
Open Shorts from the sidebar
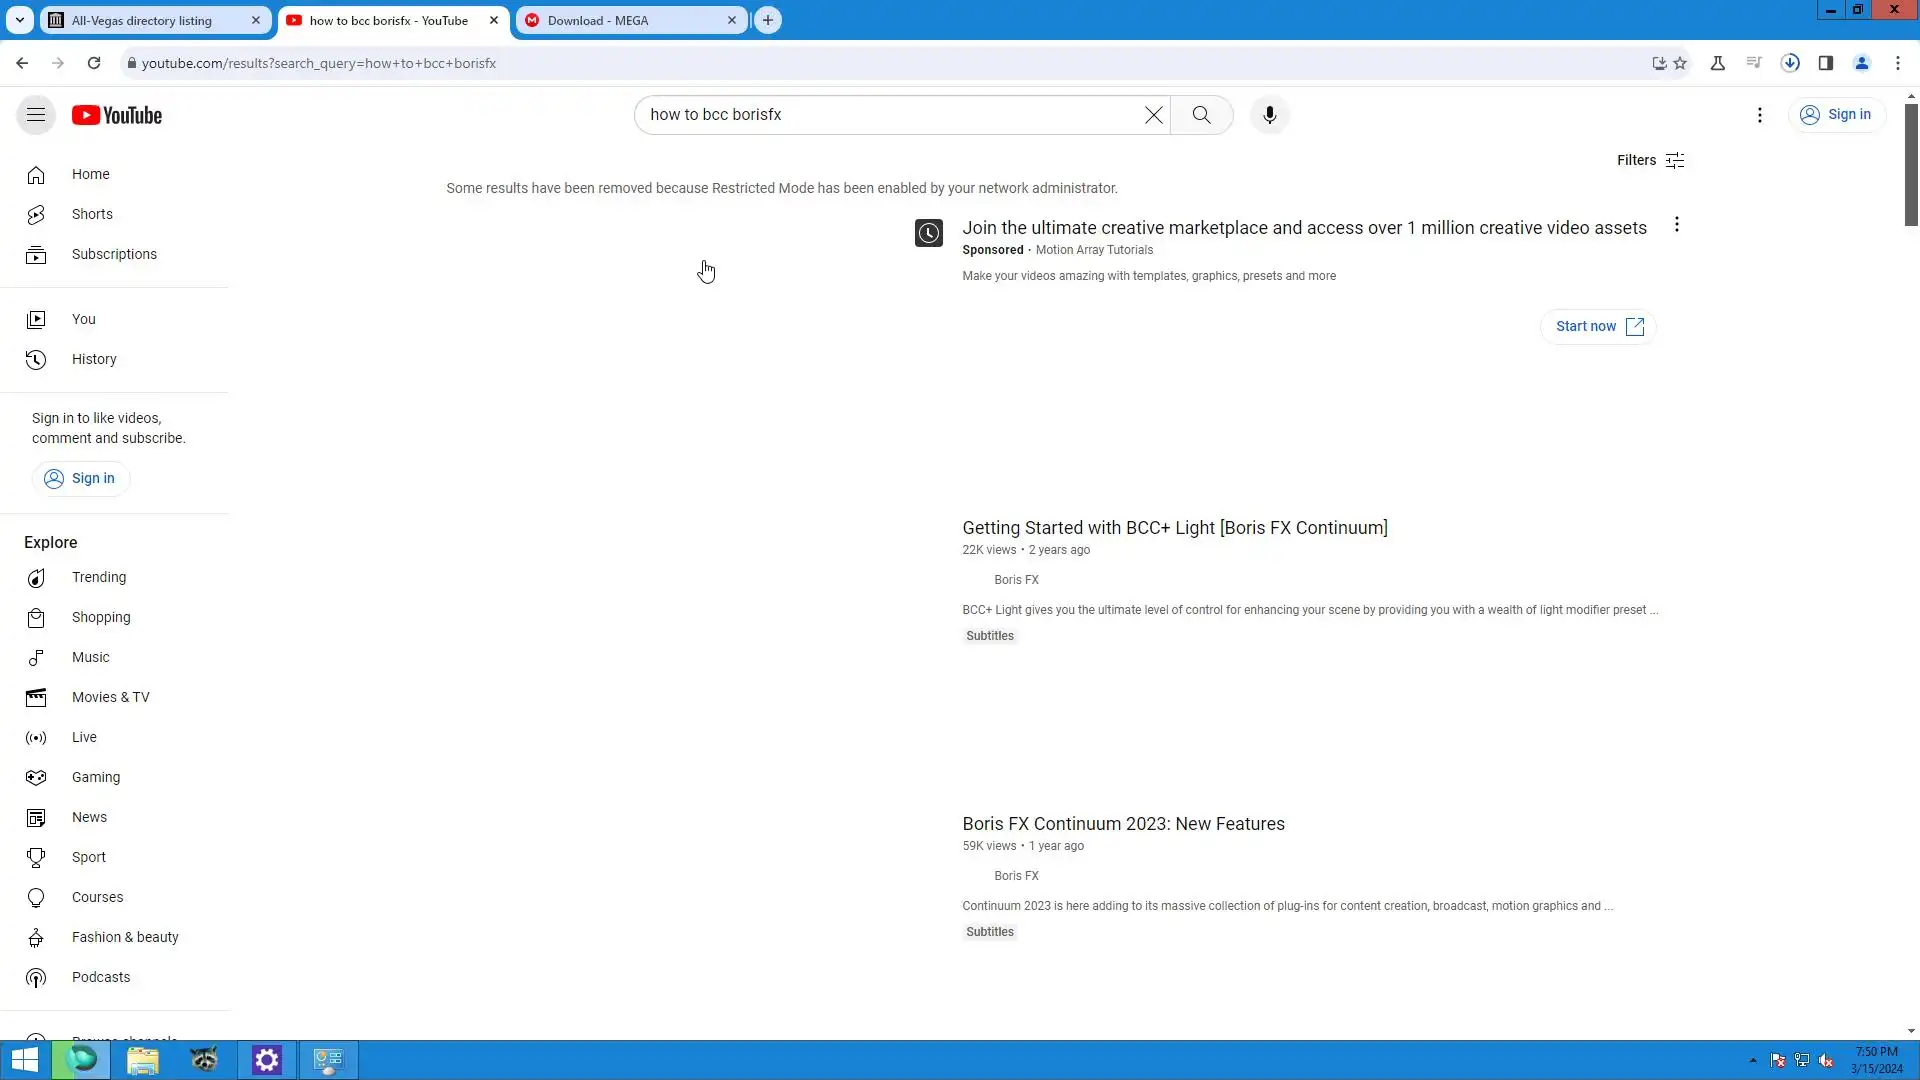[x=92, y=214]
